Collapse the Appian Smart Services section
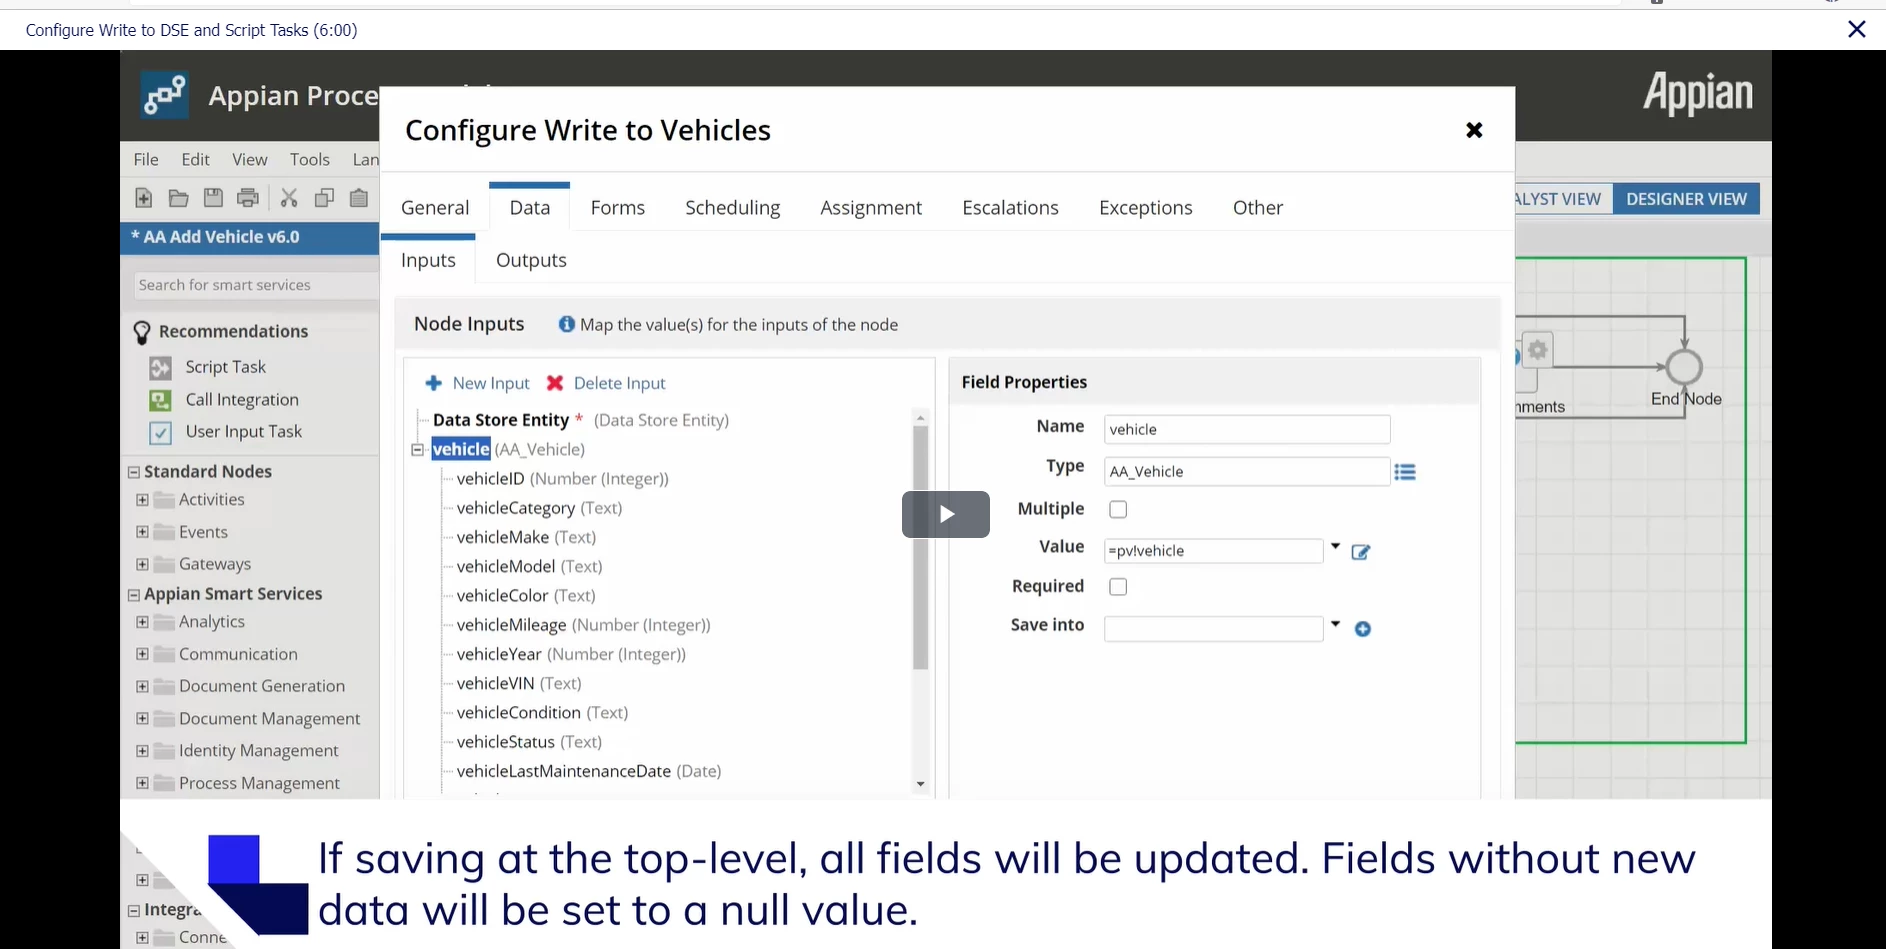This screenshot has width=1886, height=949. pyautogui.click(x=133, y=594)
